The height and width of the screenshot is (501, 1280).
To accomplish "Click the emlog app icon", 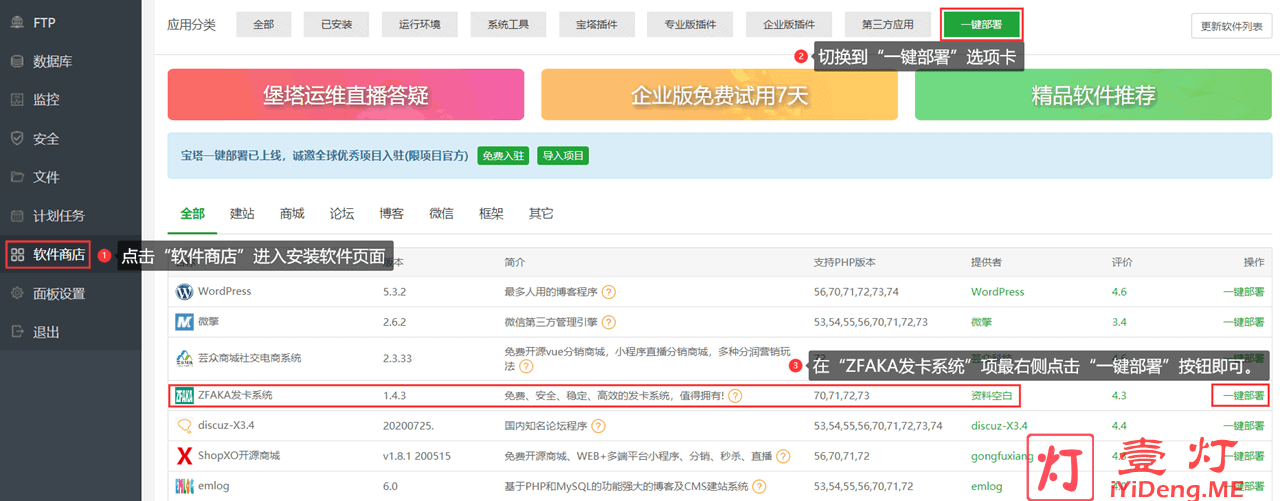I will [x=184, y=486].
